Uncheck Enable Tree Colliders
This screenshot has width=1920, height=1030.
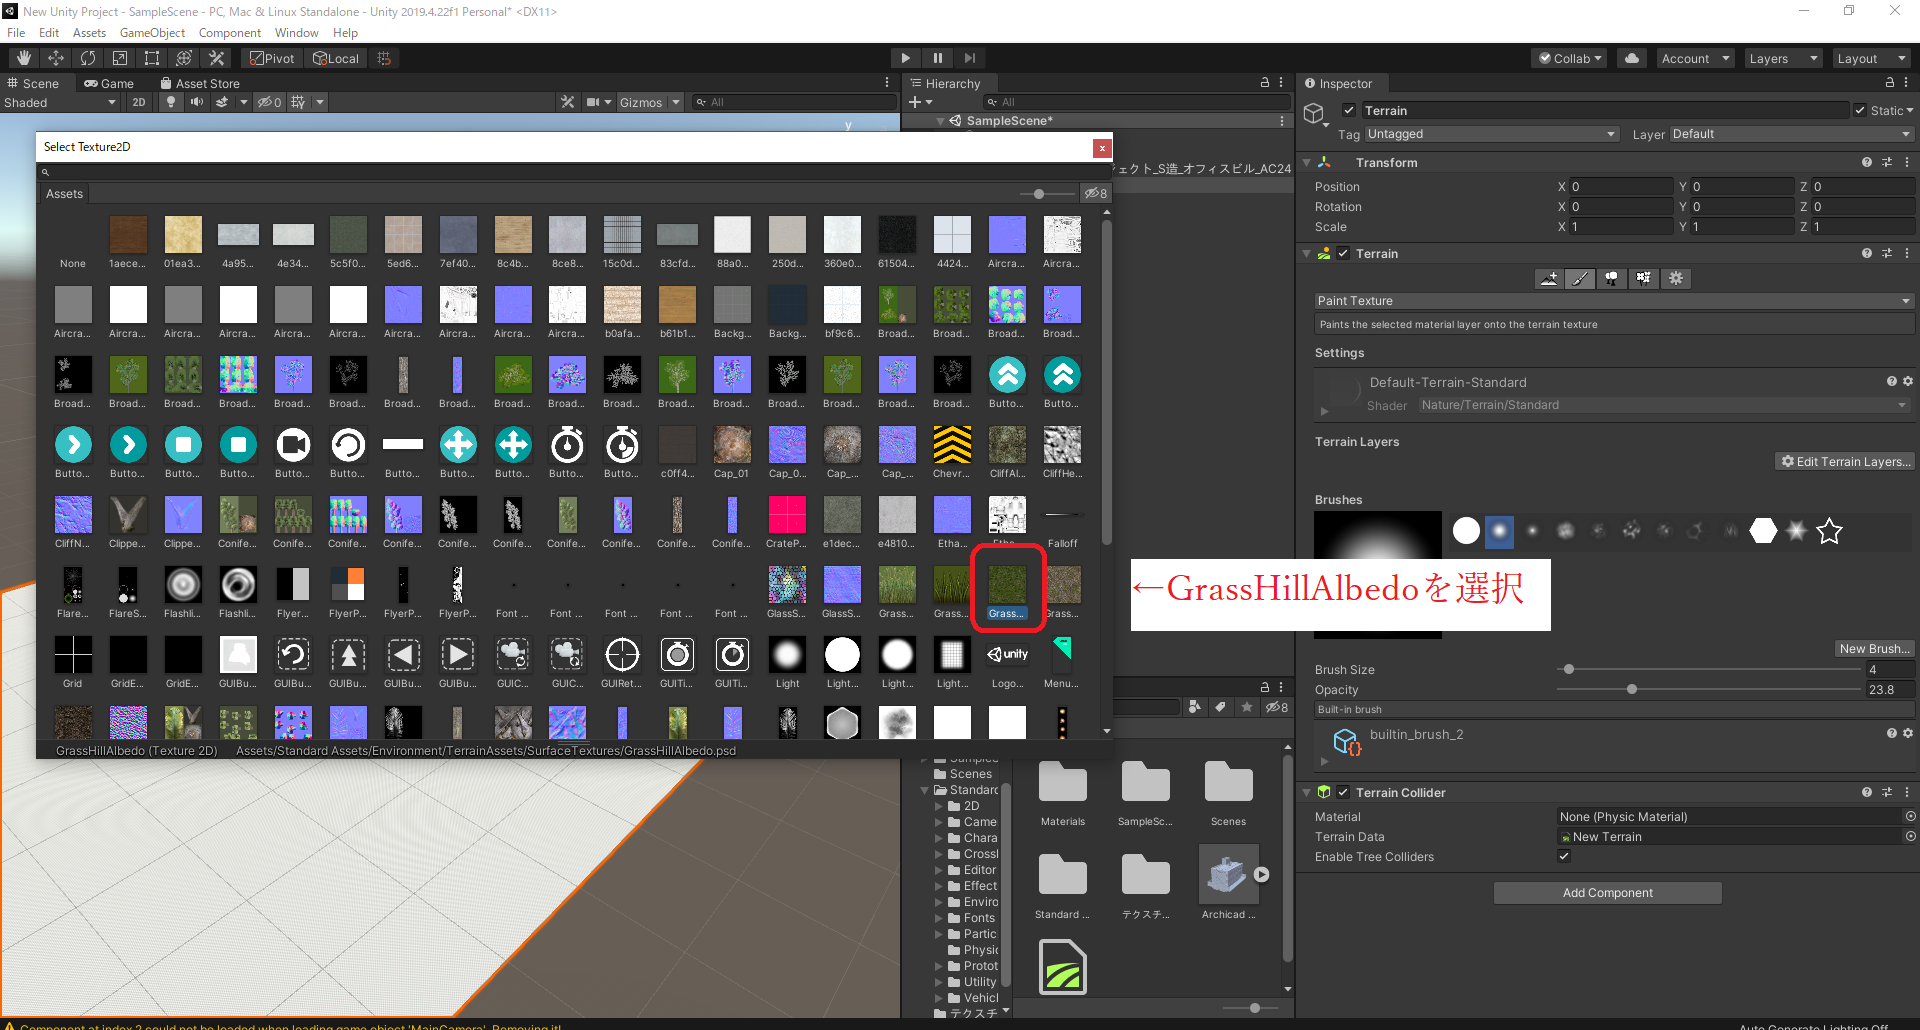[x=1564, y=856]
